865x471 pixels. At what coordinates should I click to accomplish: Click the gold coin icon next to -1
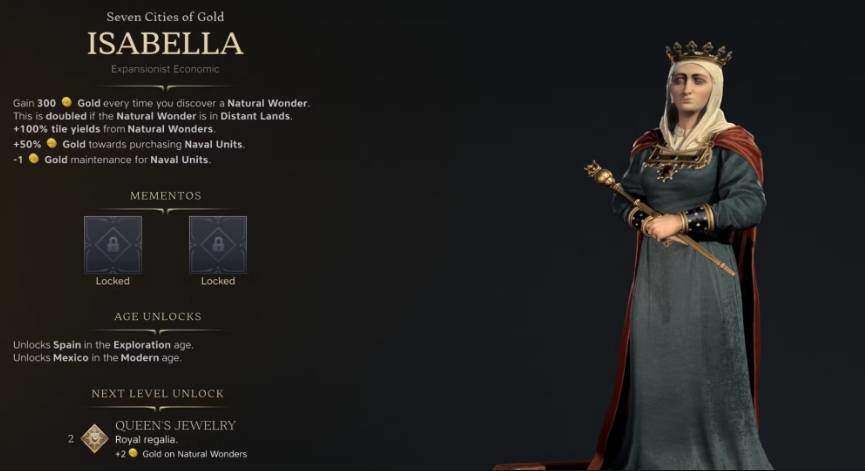tap(34, 159)
